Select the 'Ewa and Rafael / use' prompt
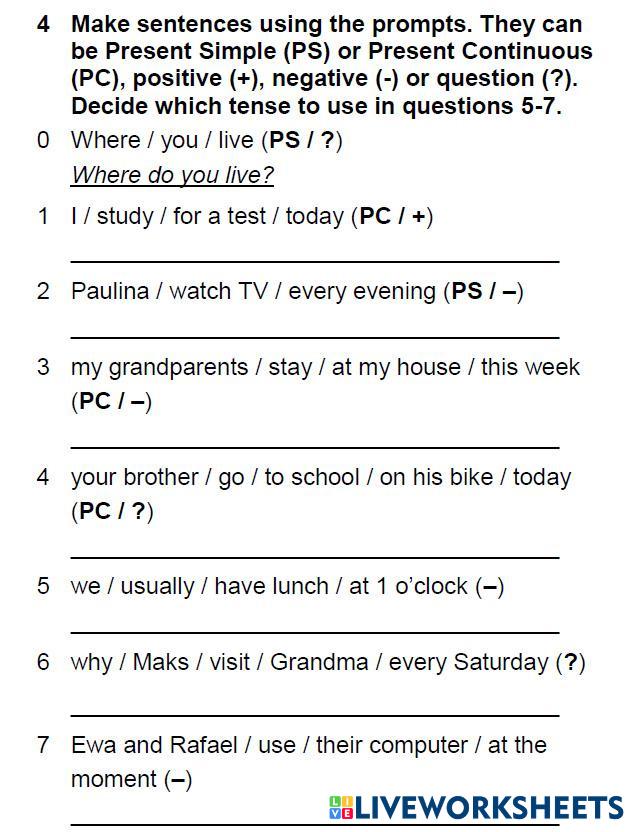 point(308,745)
